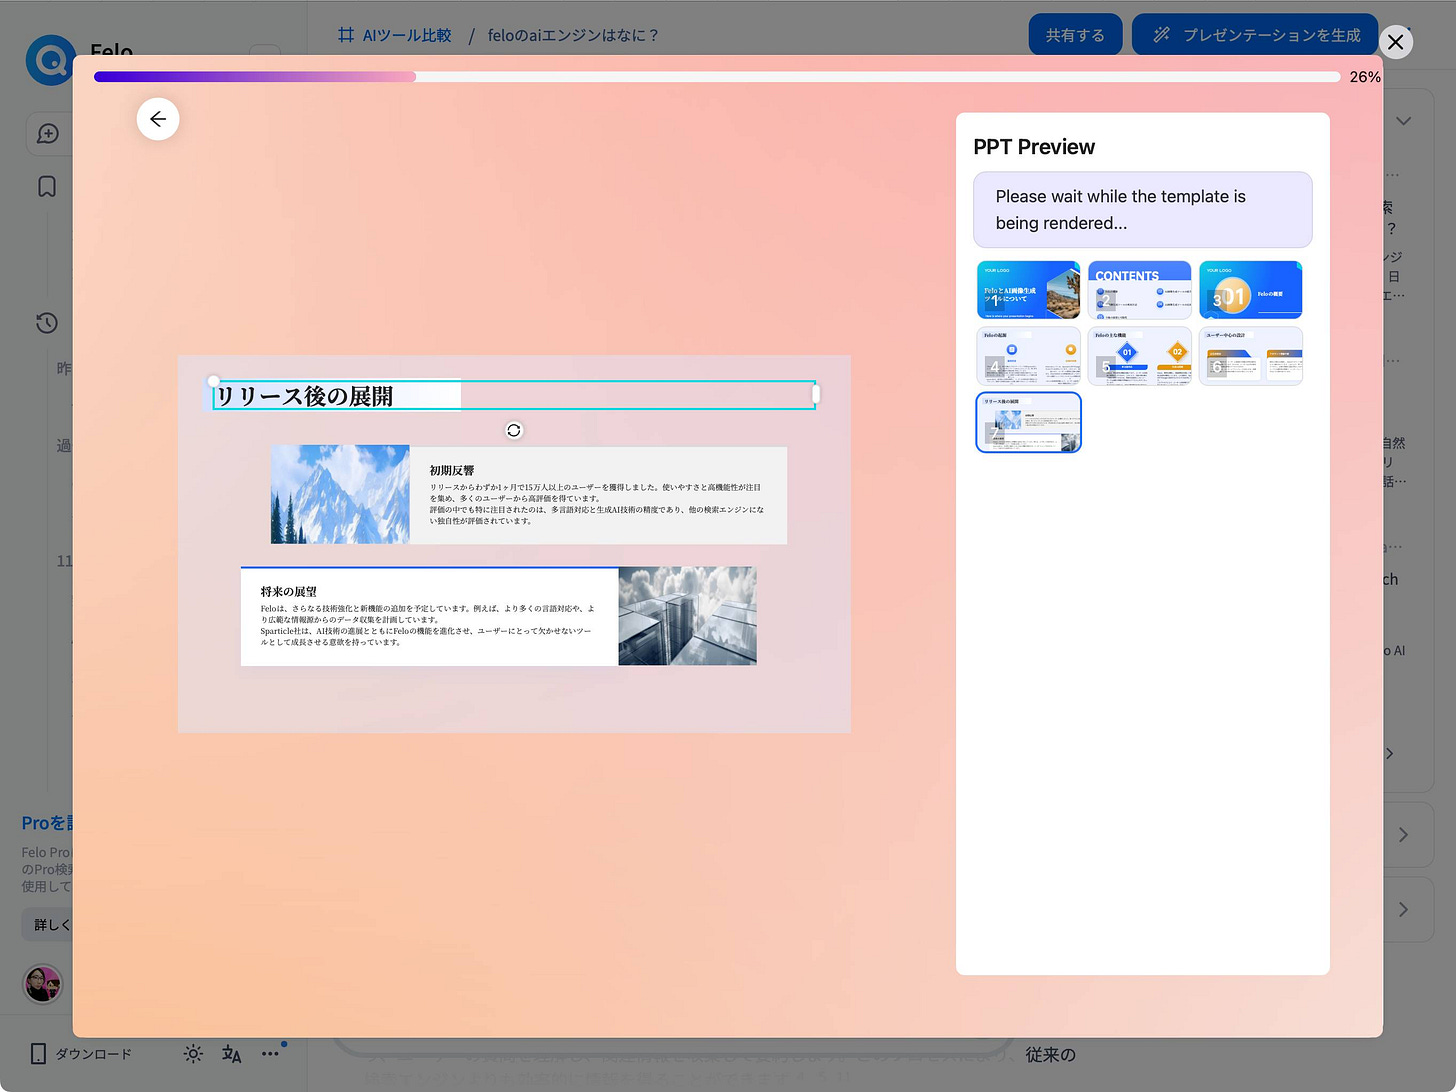Click the プレゼンテーションを生成 button
Image resolution: width=1456 pixels, height=1092 pixels.
coord(1255,35)
